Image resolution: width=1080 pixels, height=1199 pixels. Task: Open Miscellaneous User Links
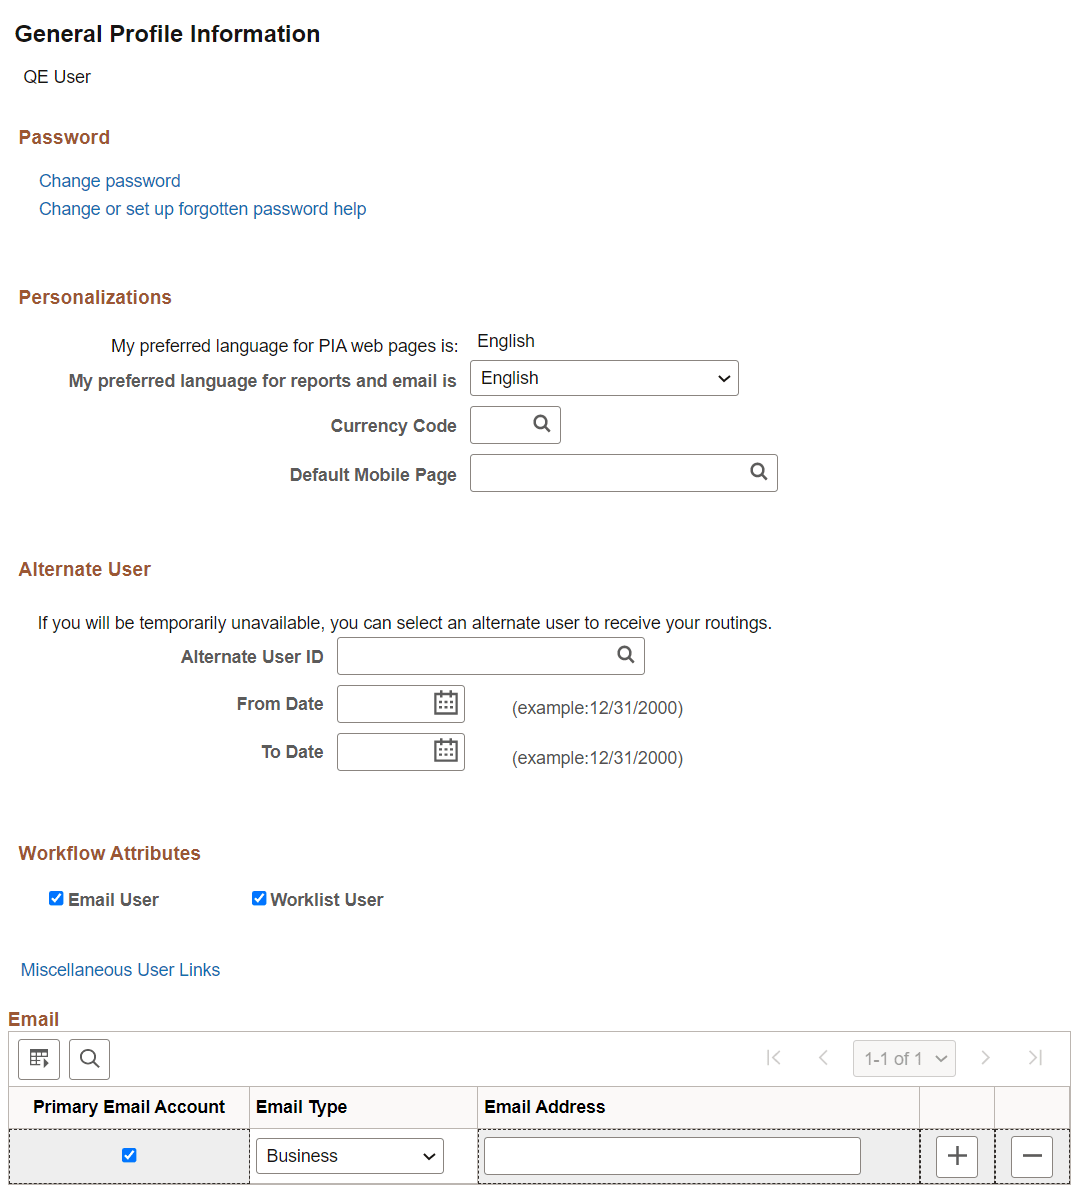(x=120, y=969)
